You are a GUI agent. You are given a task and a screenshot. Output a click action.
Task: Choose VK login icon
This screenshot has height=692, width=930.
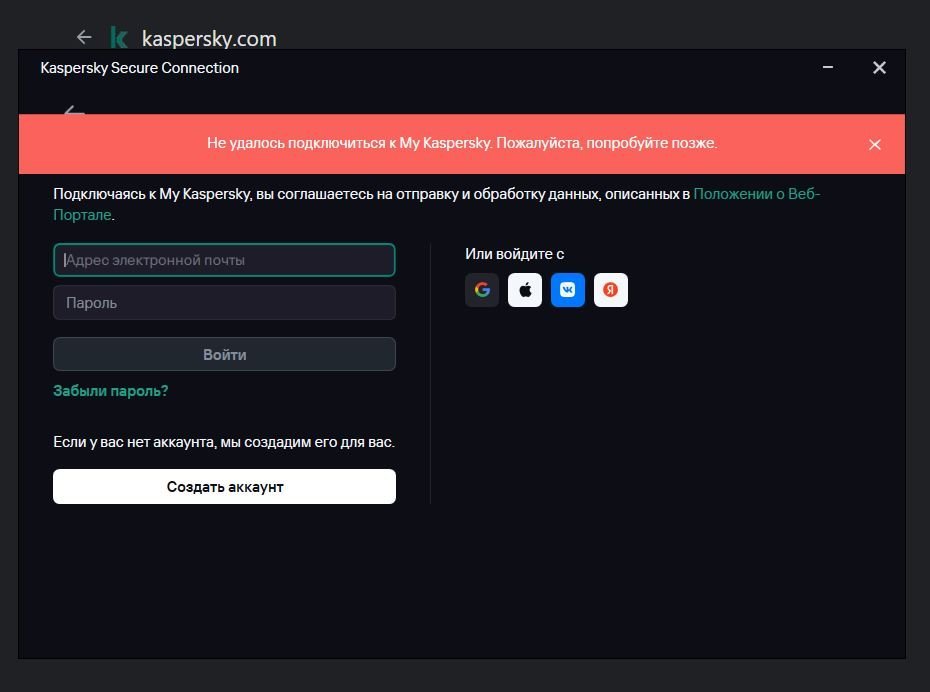(568, 290)
